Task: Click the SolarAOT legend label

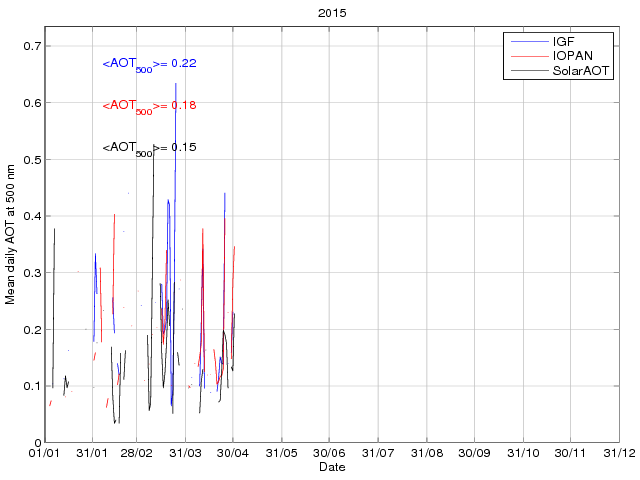Action: tap(582, 72)
